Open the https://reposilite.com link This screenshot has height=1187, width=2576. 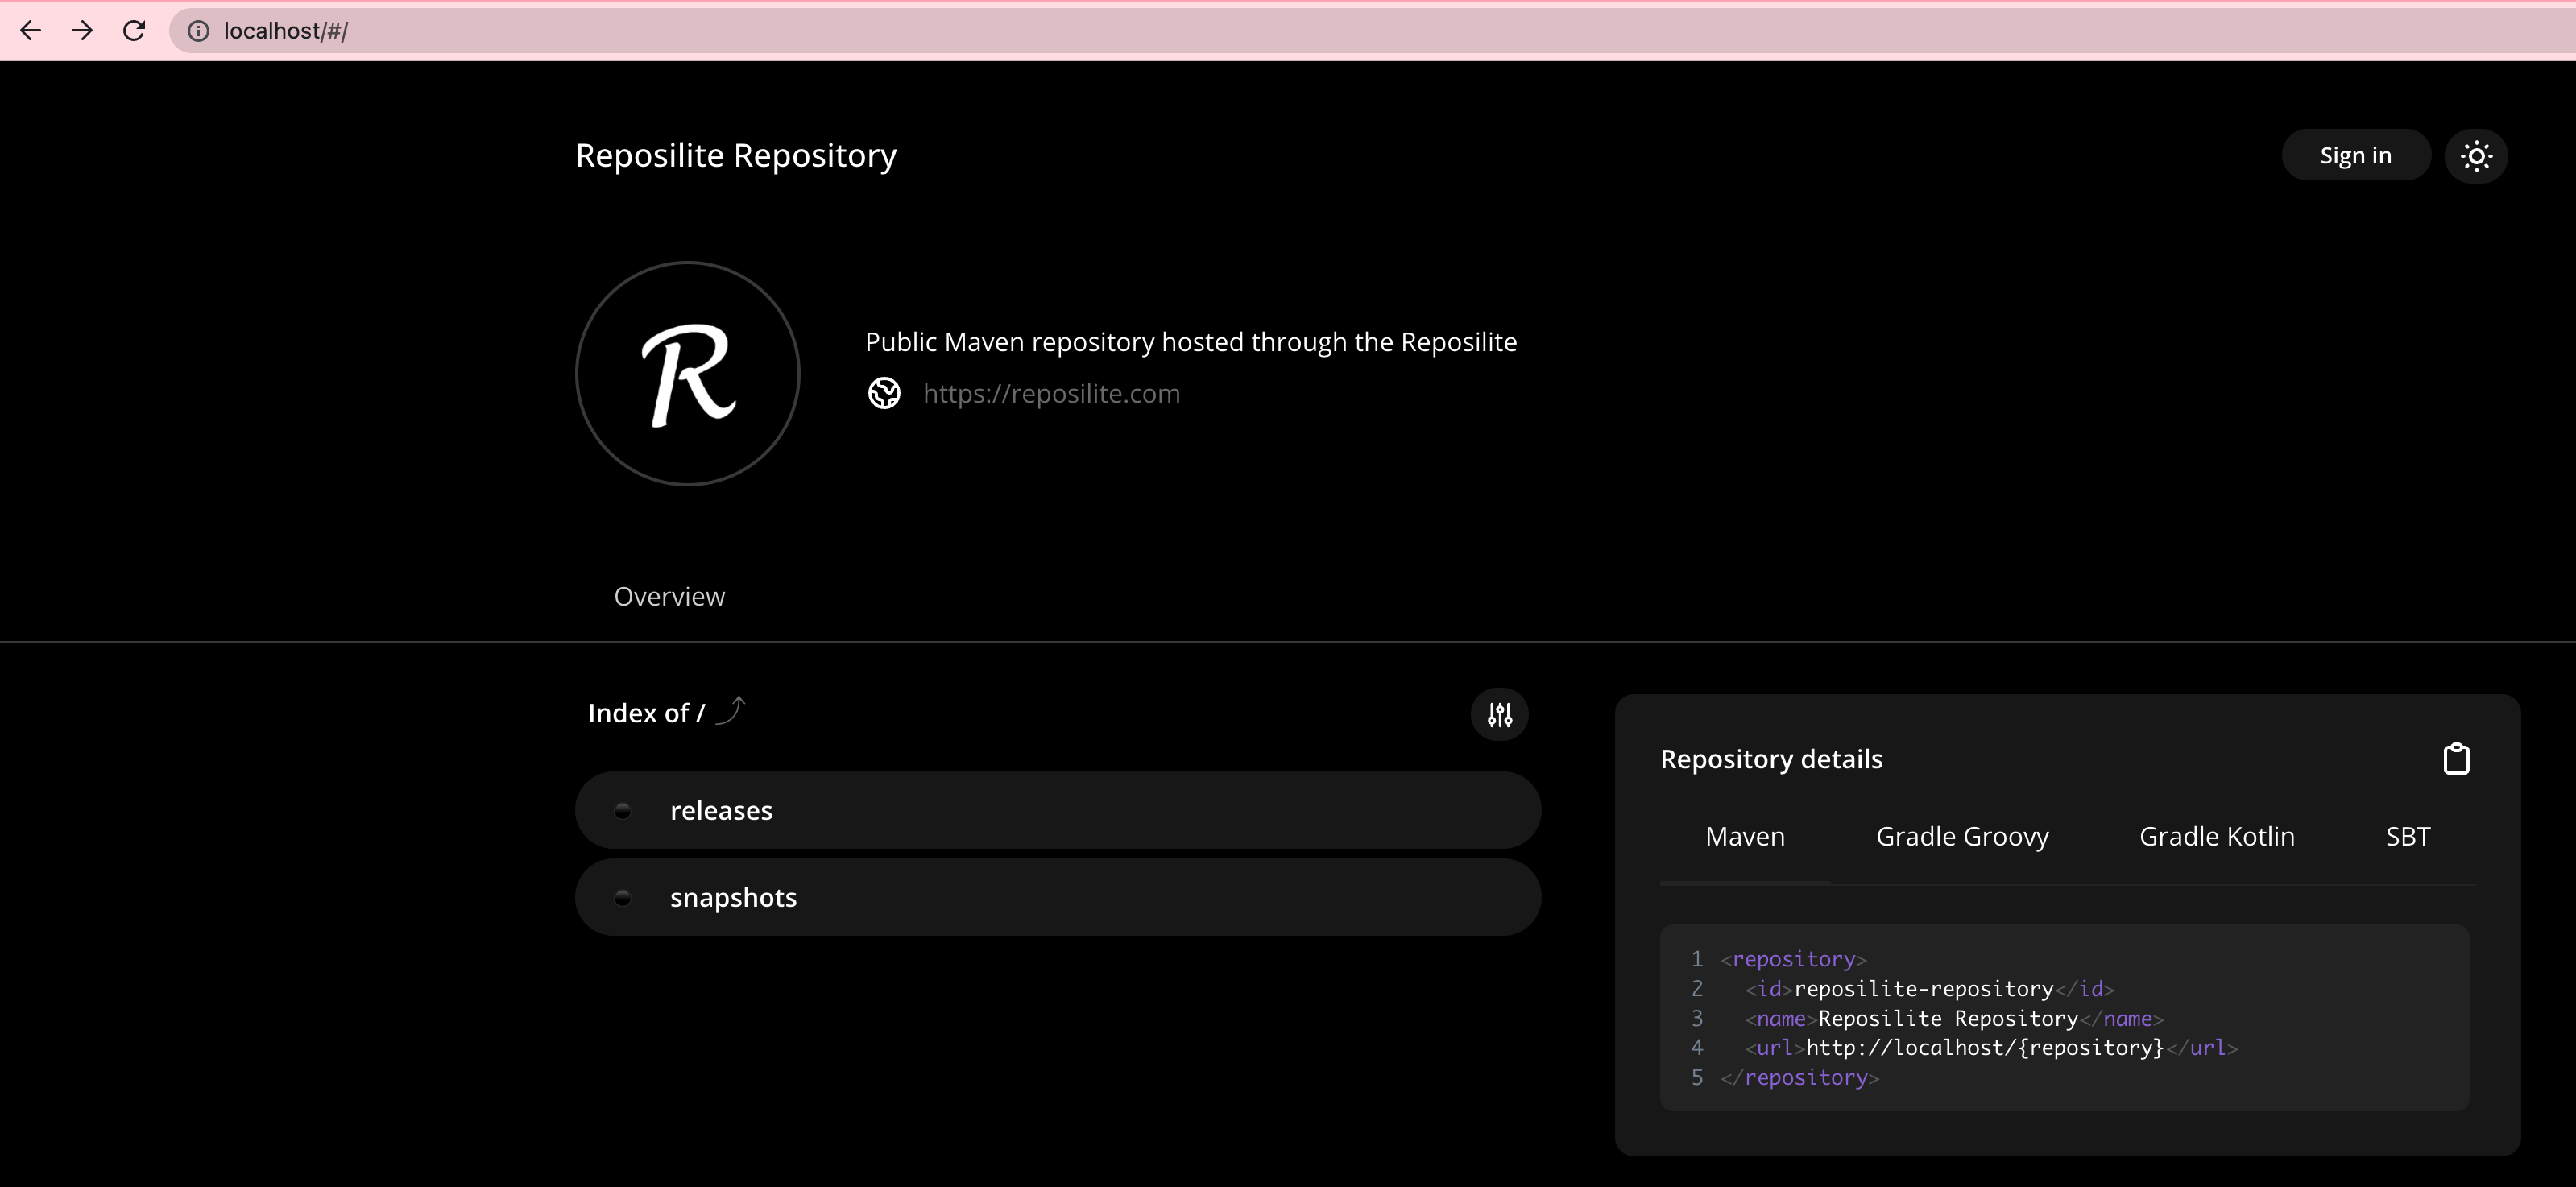1050,393
